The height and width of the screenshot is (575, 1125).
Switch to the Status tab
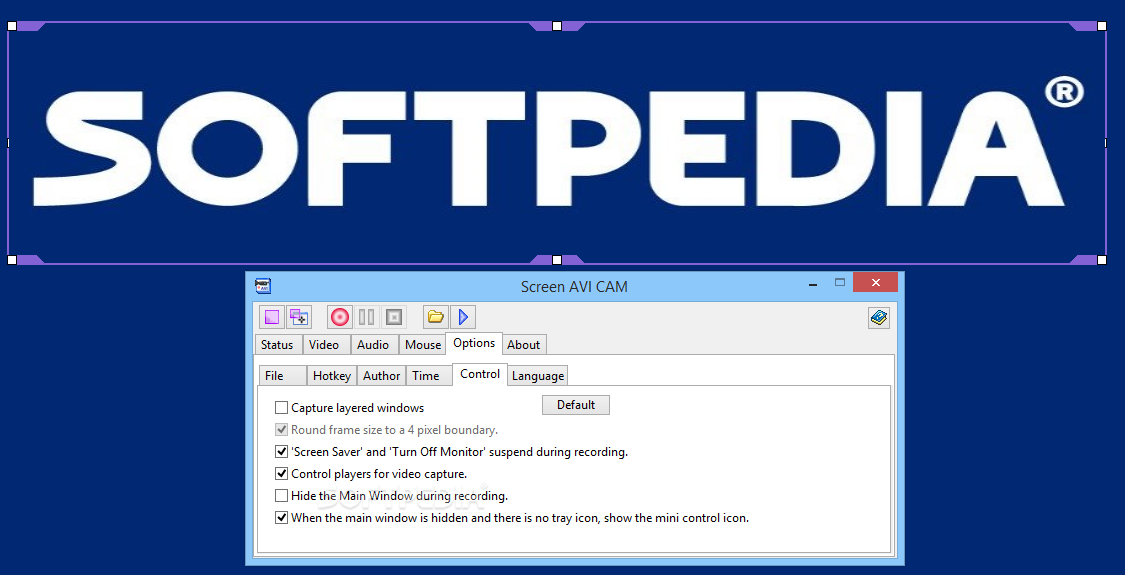click(278, 345)
